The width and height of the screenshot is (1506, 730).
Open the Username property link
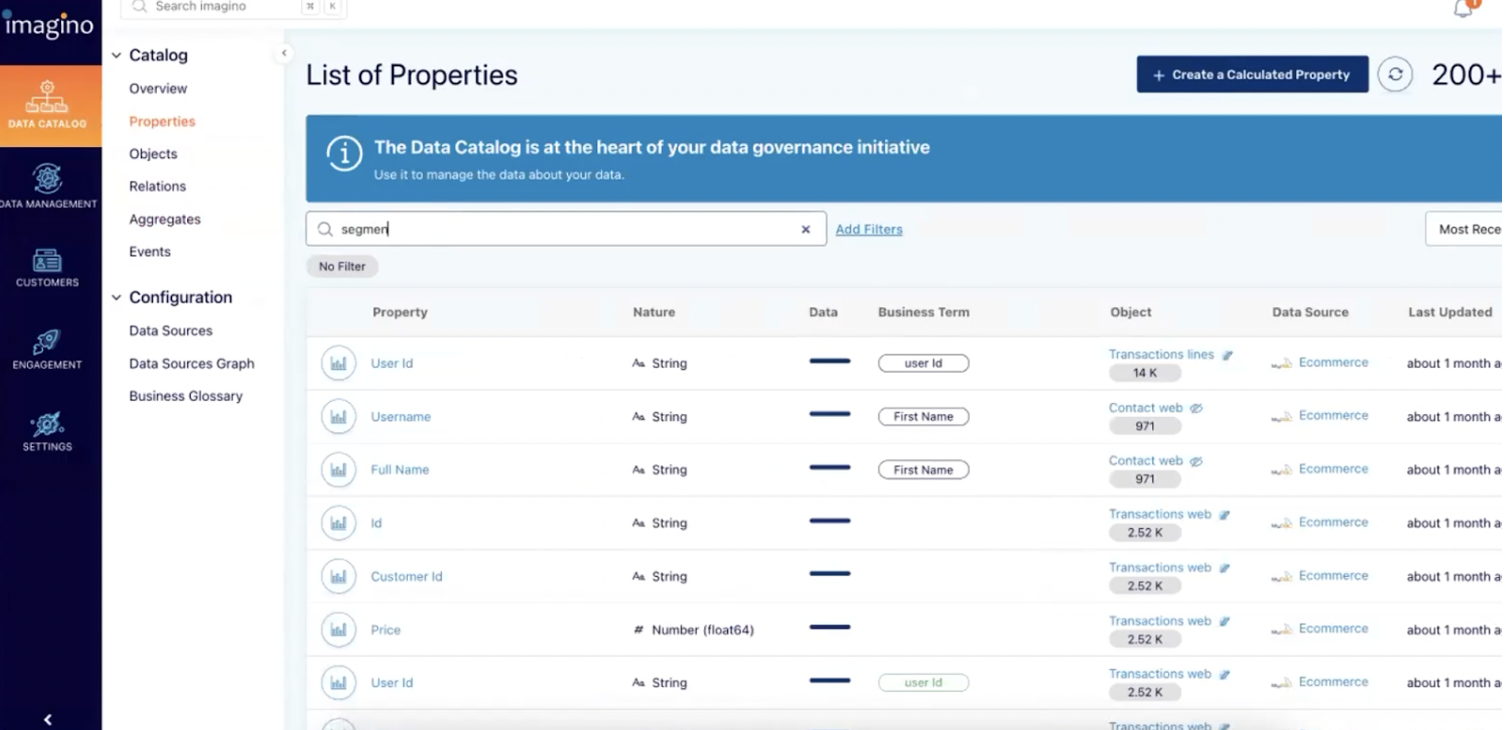pyautogui.click(x=401, y=417)
